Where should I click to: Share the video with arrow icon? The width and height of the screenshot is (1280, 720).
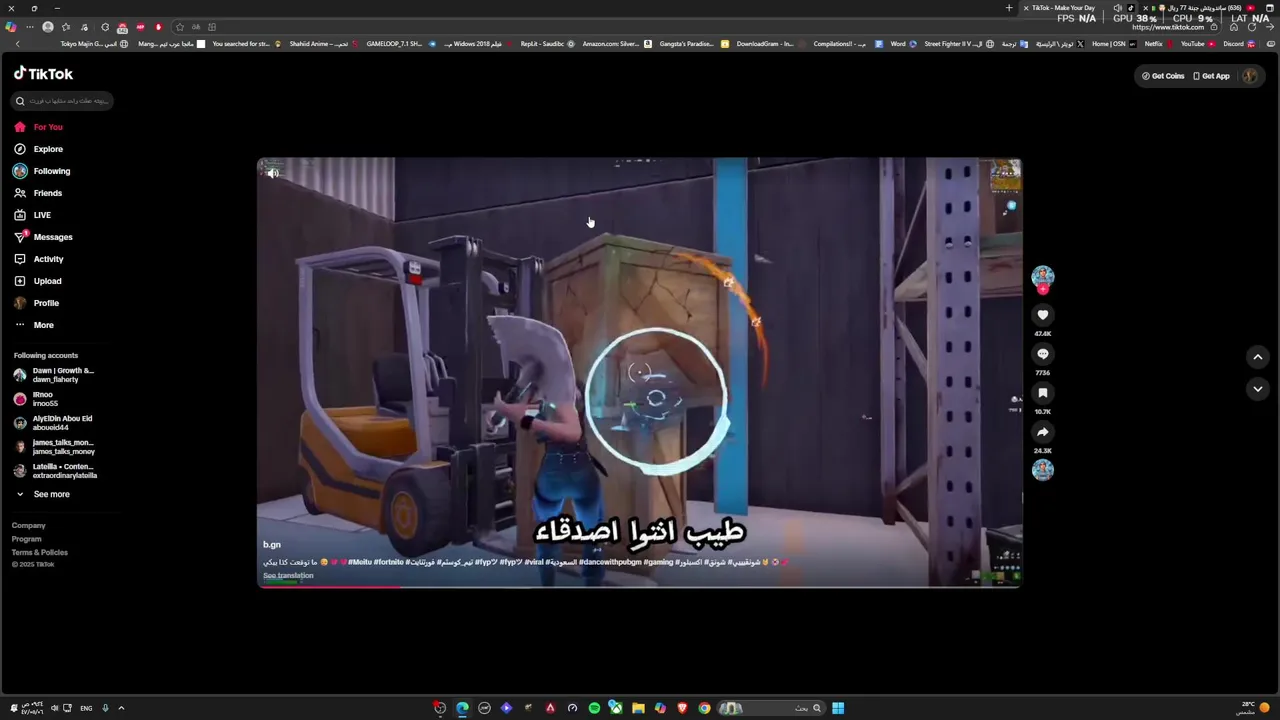pos(1043,432)
